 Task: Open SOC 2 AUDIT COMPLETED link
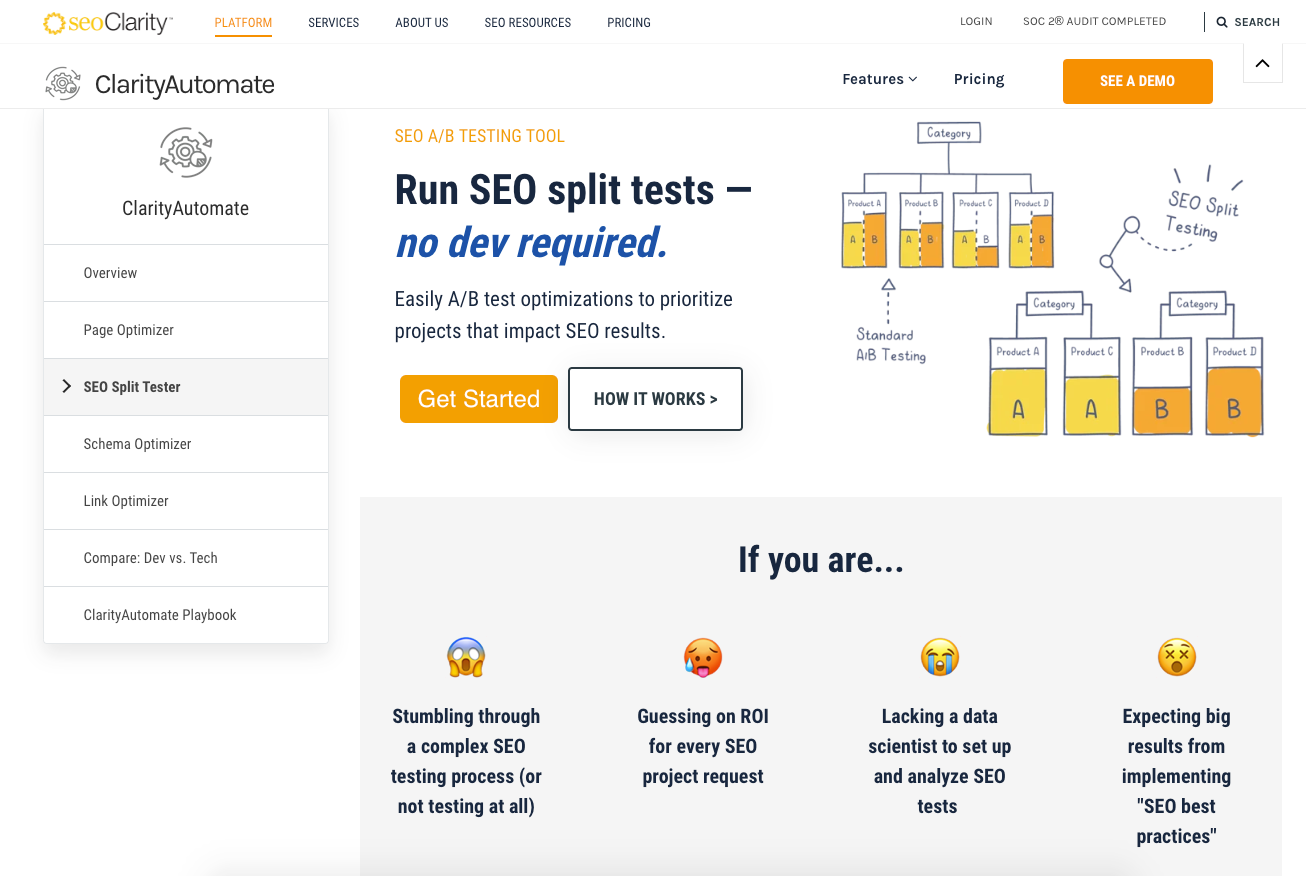coord(1094,21)
